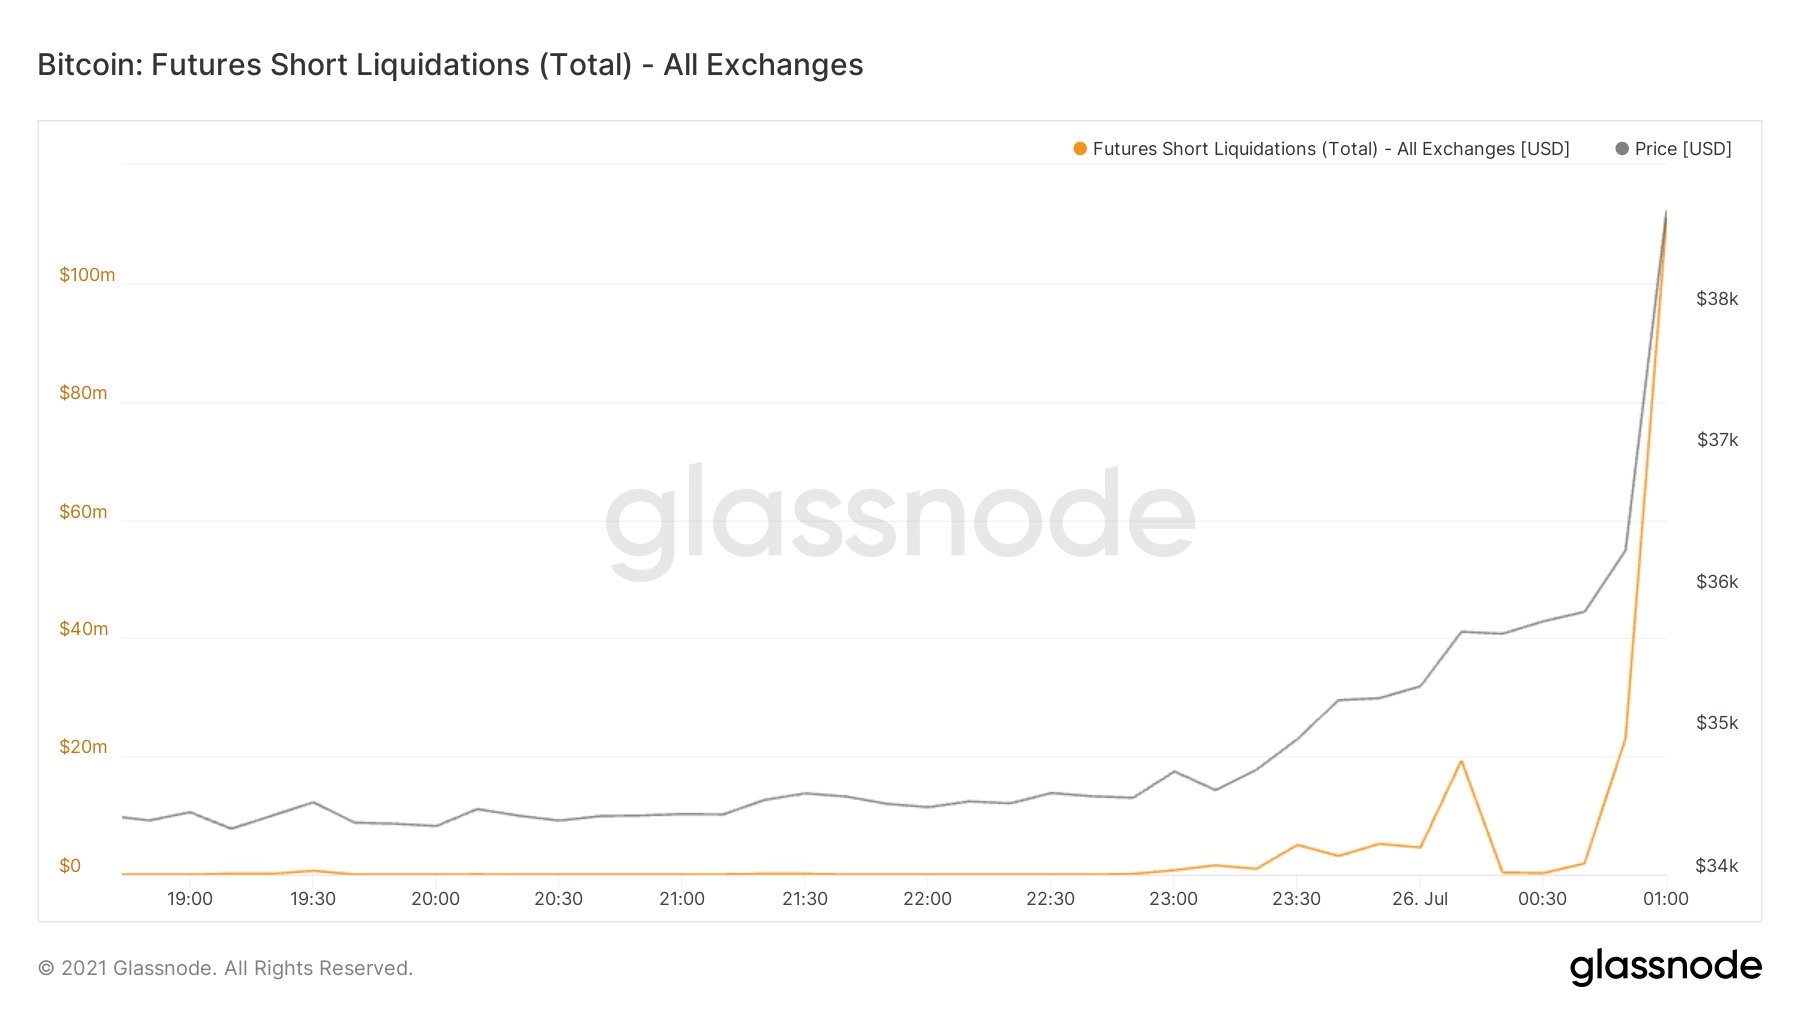Click the $100m left axis label

pyautogui.click(x=87, y=275)
